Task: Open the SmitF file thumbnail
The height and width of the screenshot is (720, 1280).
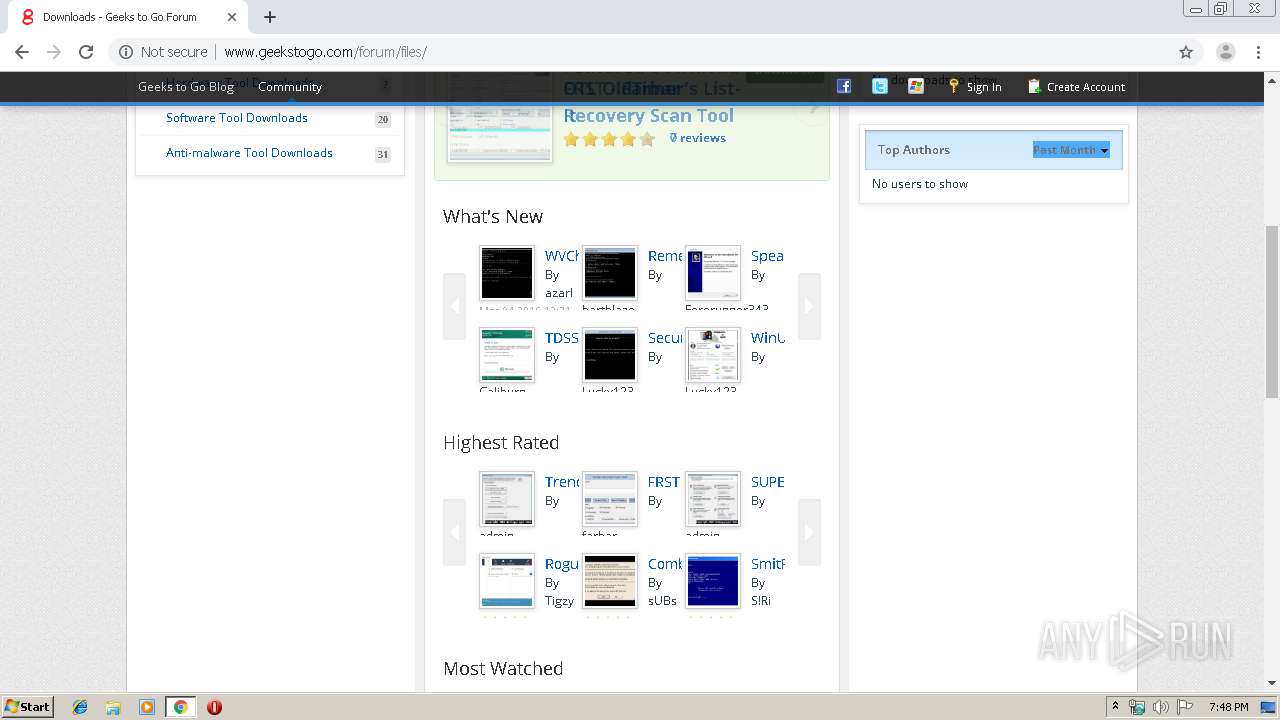Action: (x=713, y=581)
